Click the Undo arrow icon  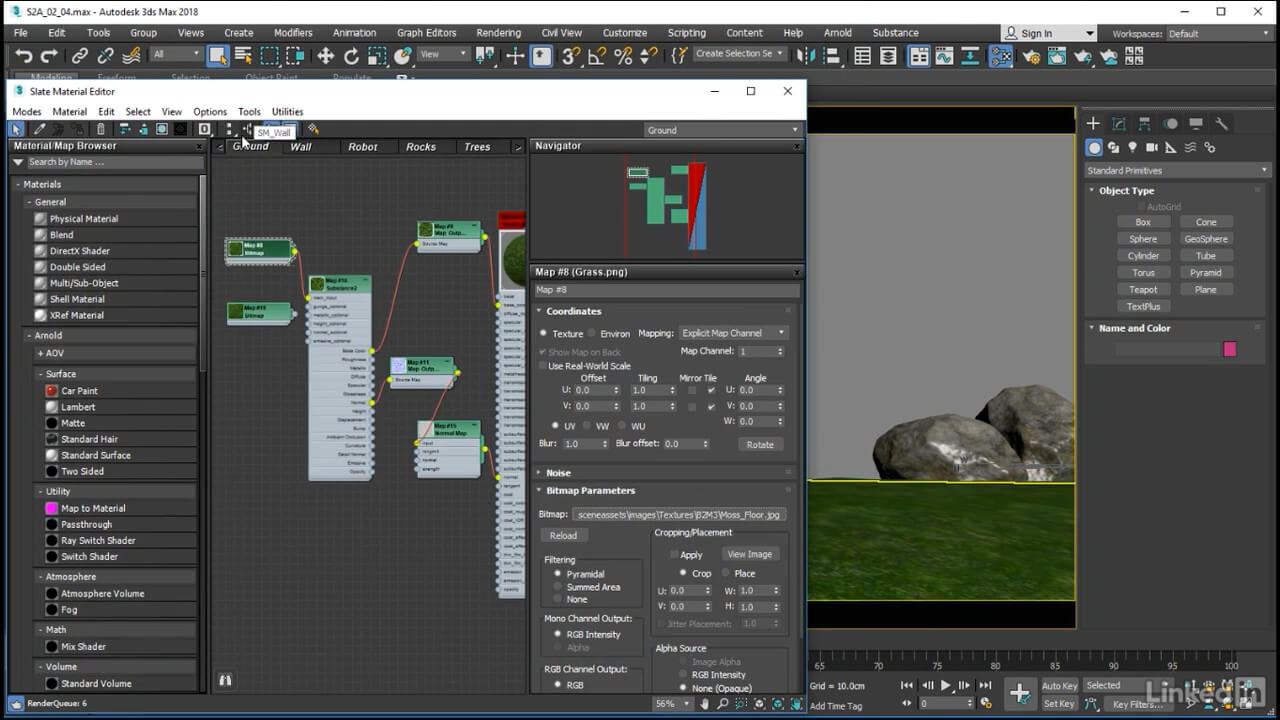pos(24,56)
